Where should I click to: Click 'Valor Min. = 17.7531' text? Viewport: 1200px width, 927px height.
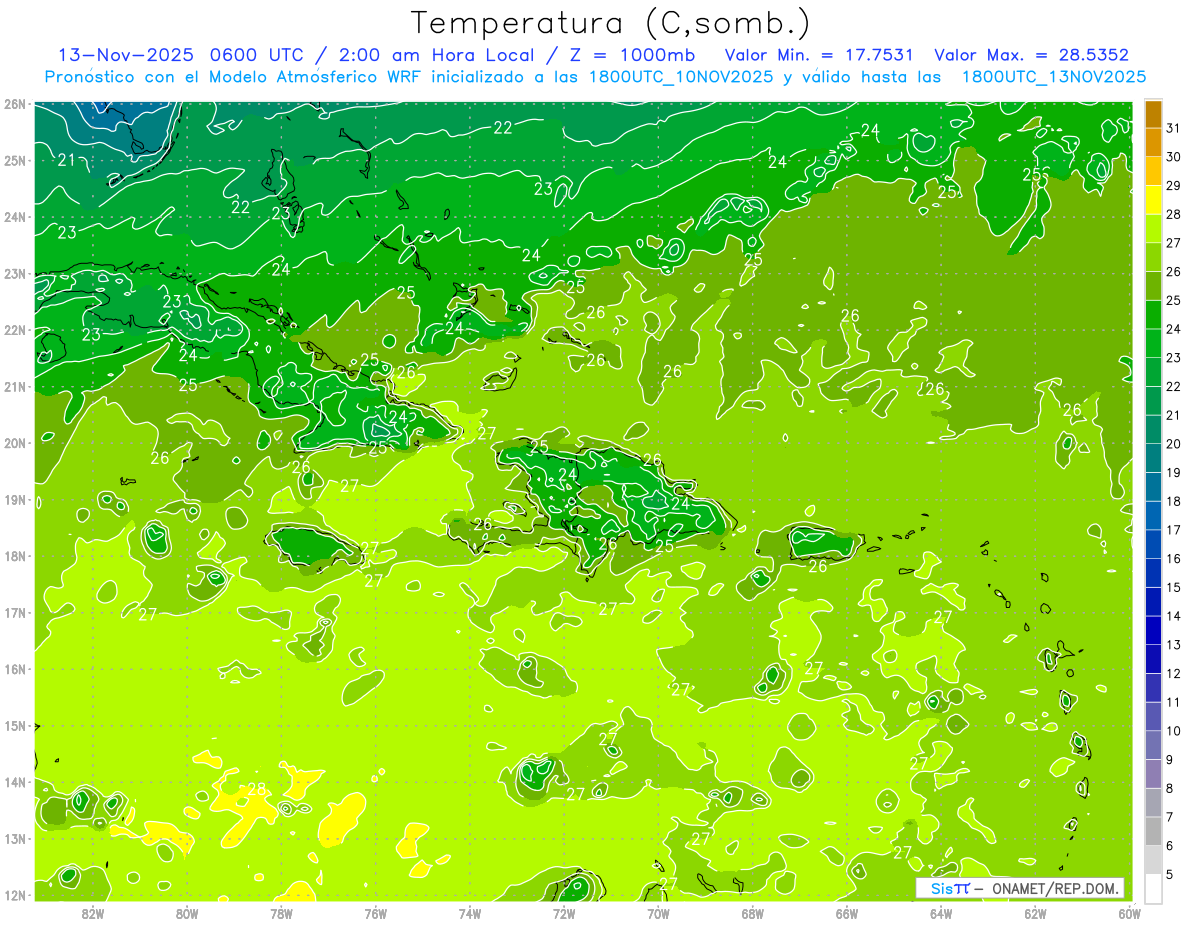tap(818, 55)
